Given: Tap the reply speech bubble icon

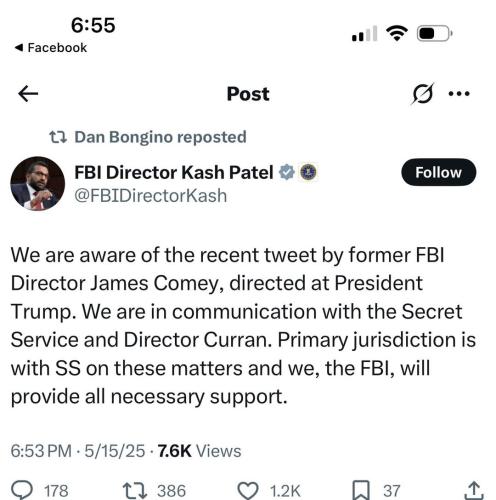Looking at the screenshot, I should point(22,491).
